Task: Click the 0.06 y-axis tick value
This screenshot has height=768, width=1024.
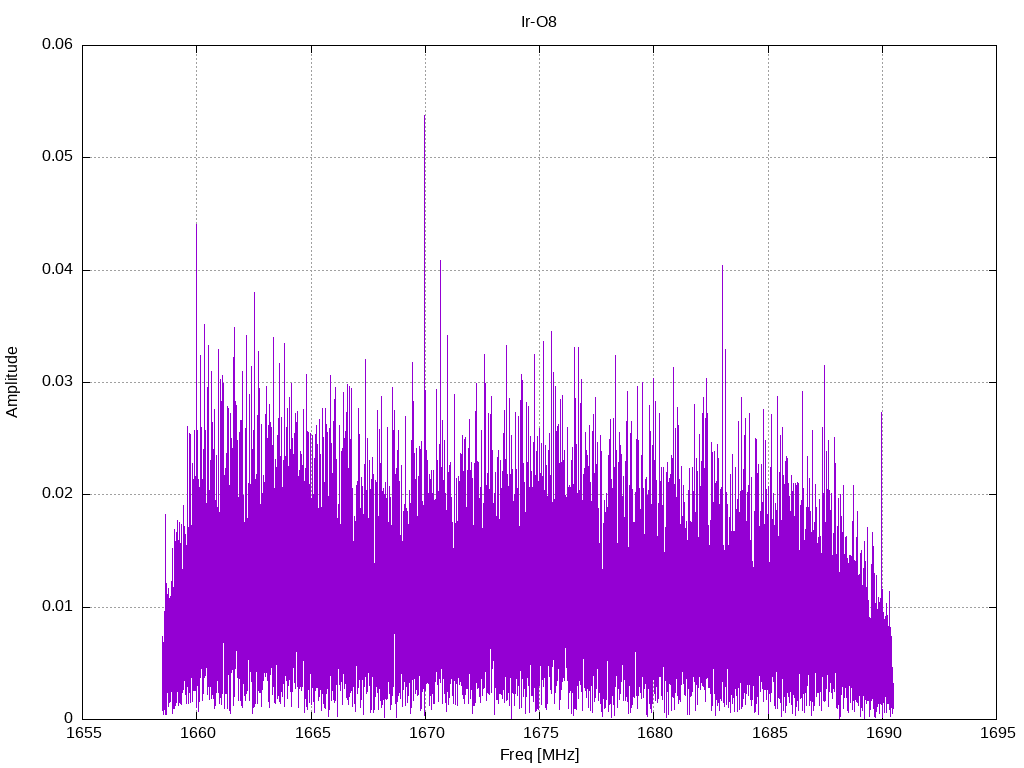Action: [x=57, y=44]
